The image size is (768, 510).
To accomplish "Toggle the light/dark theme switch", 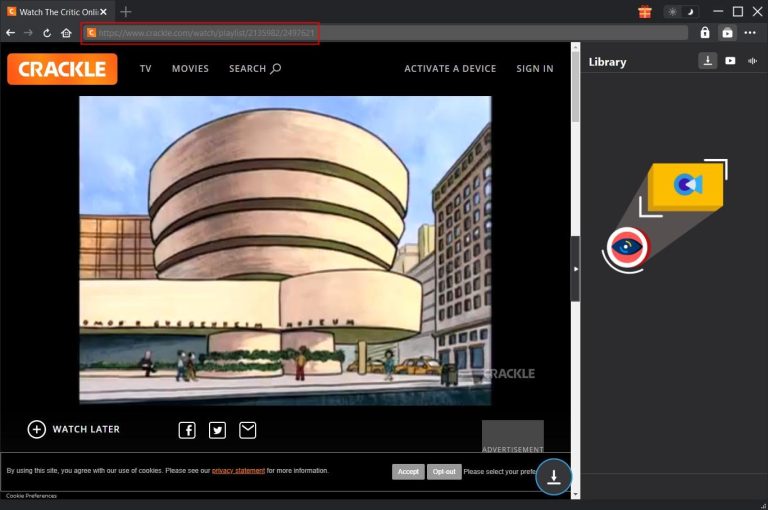I will point(680,12).
